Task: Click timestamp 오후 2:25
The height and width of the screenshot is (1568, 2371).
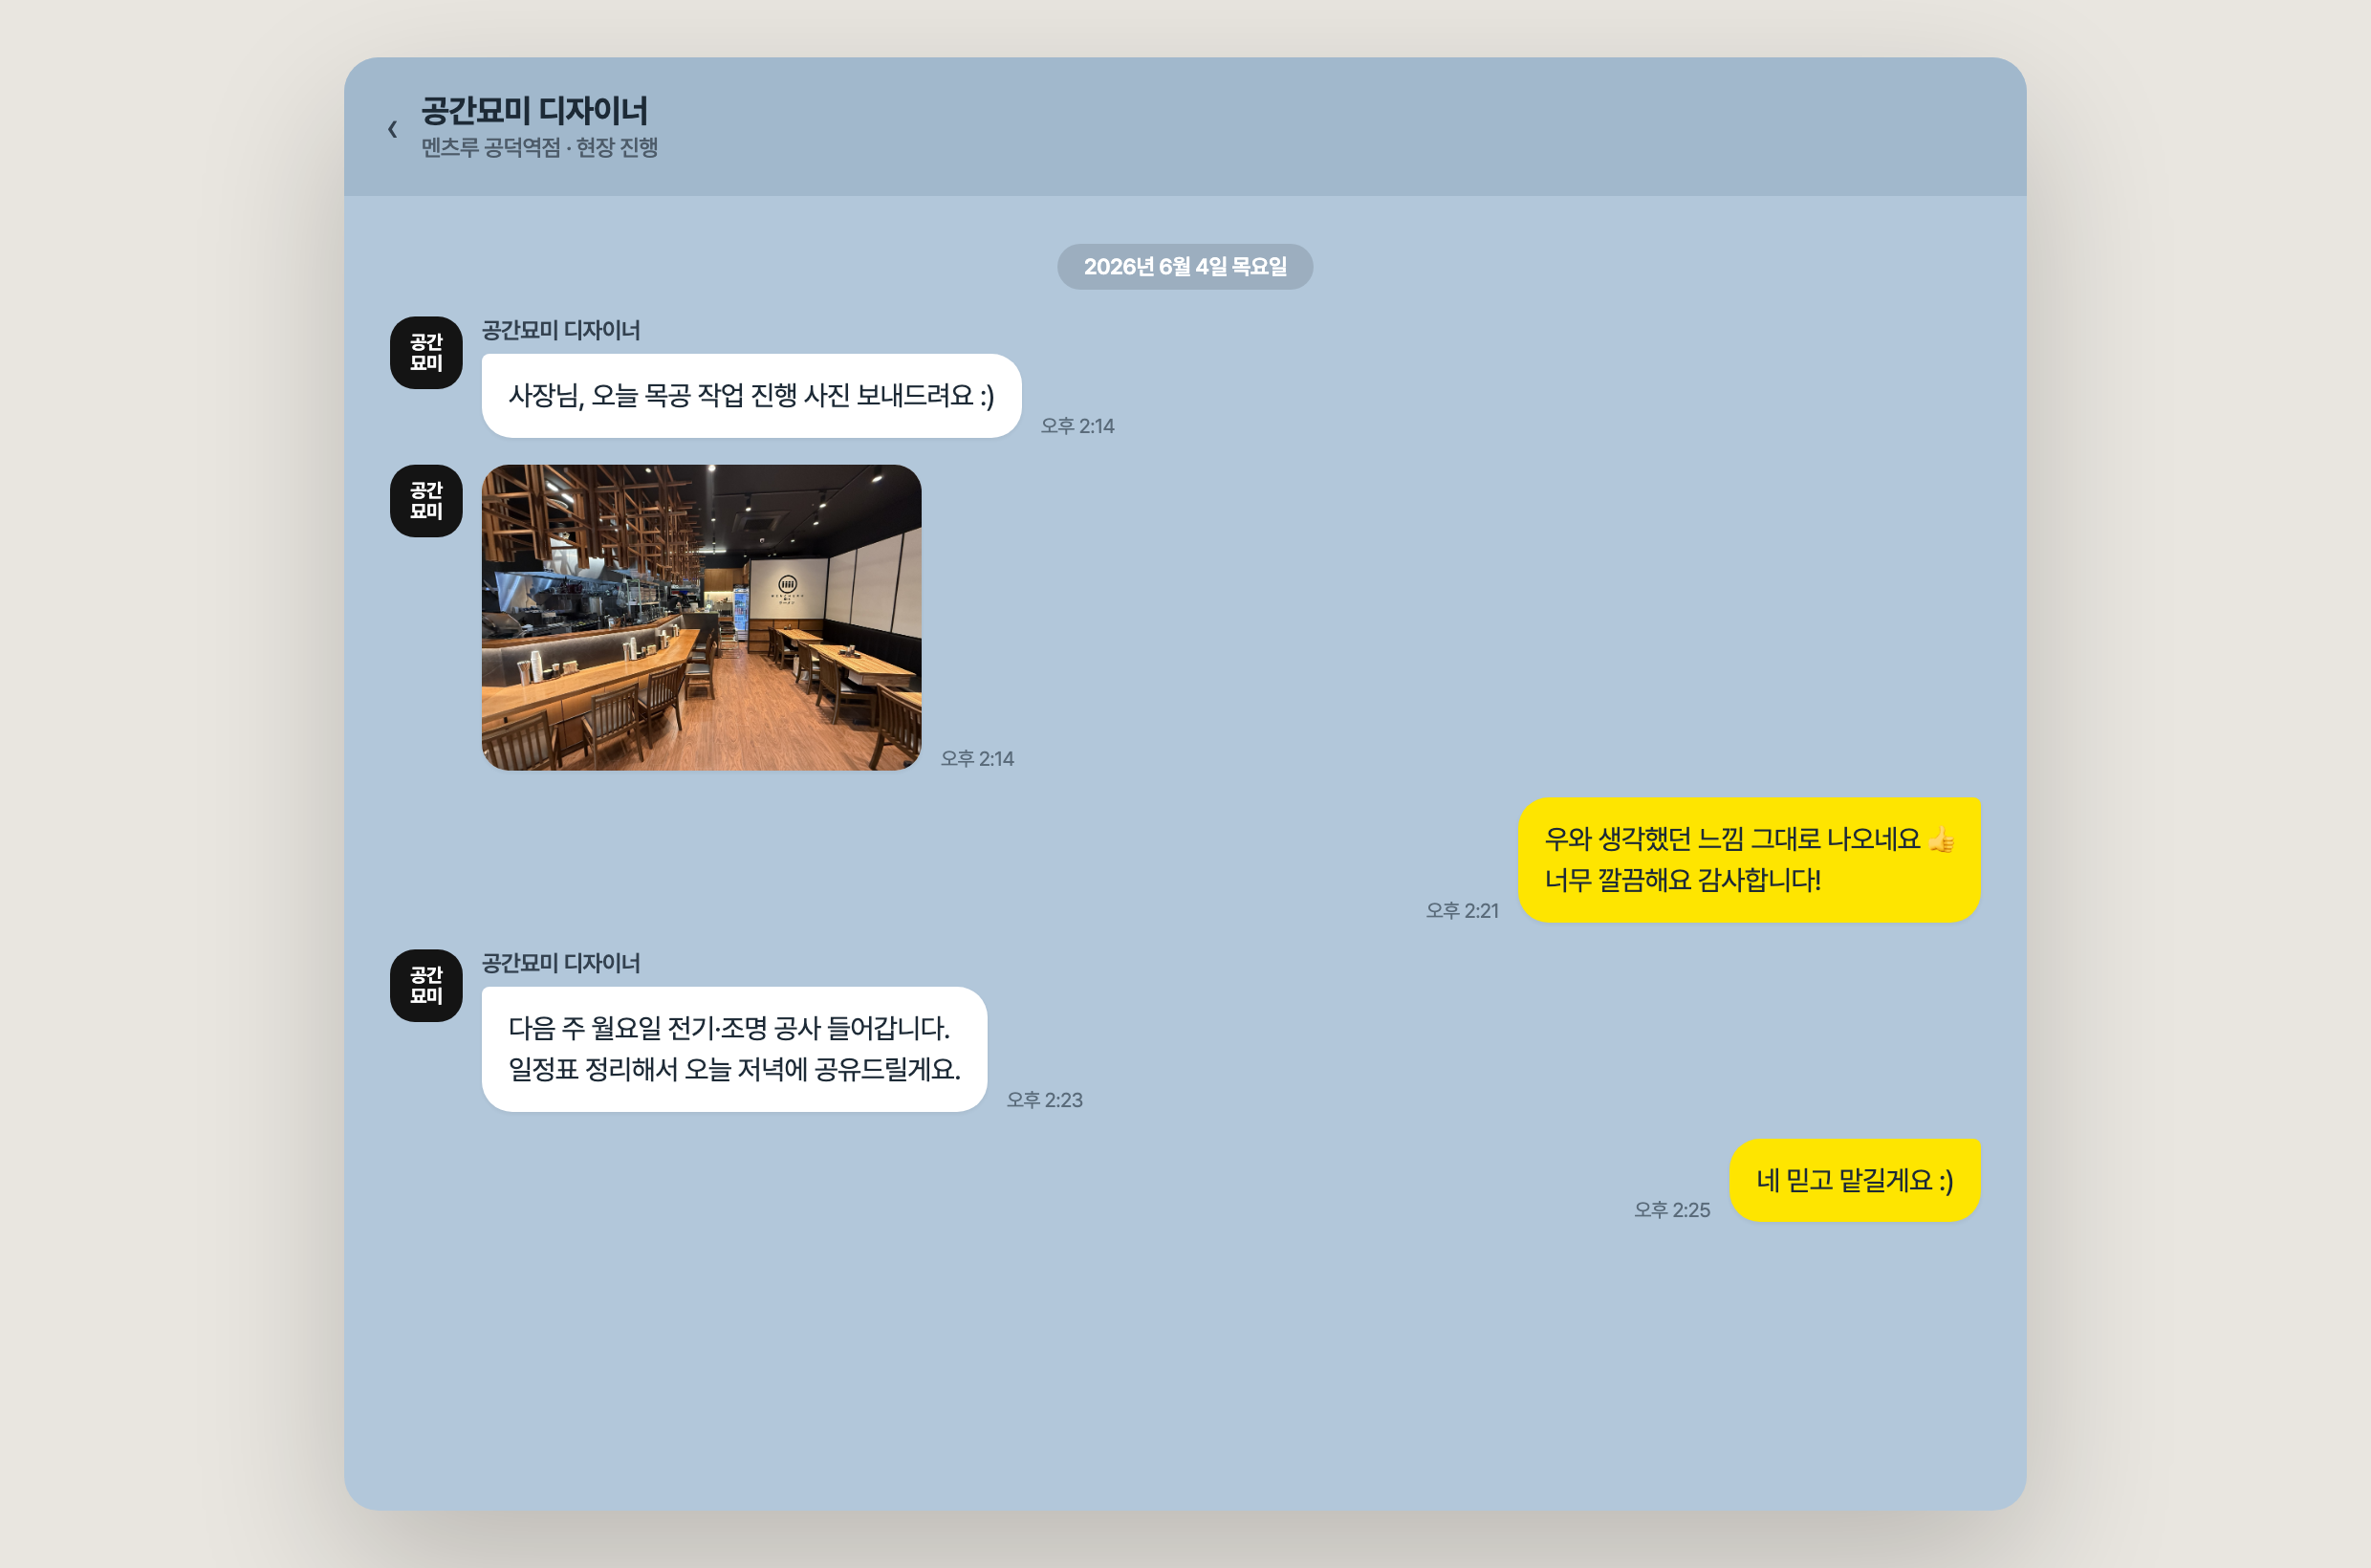Action: 1672,1210
